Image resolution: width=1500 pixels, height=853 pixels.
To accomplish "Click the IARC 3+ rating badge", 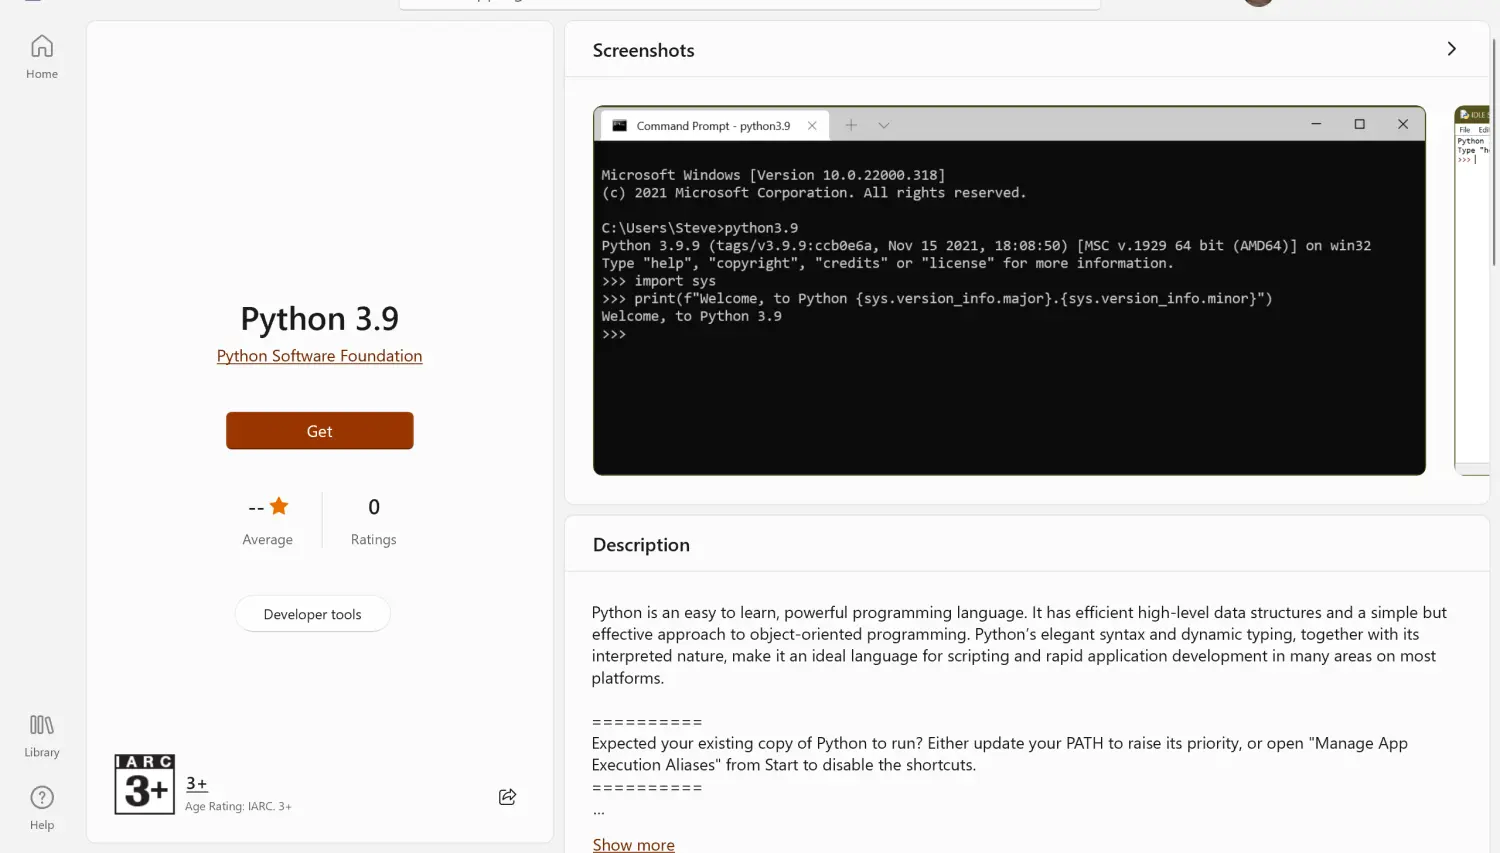I will pos(144,784).
